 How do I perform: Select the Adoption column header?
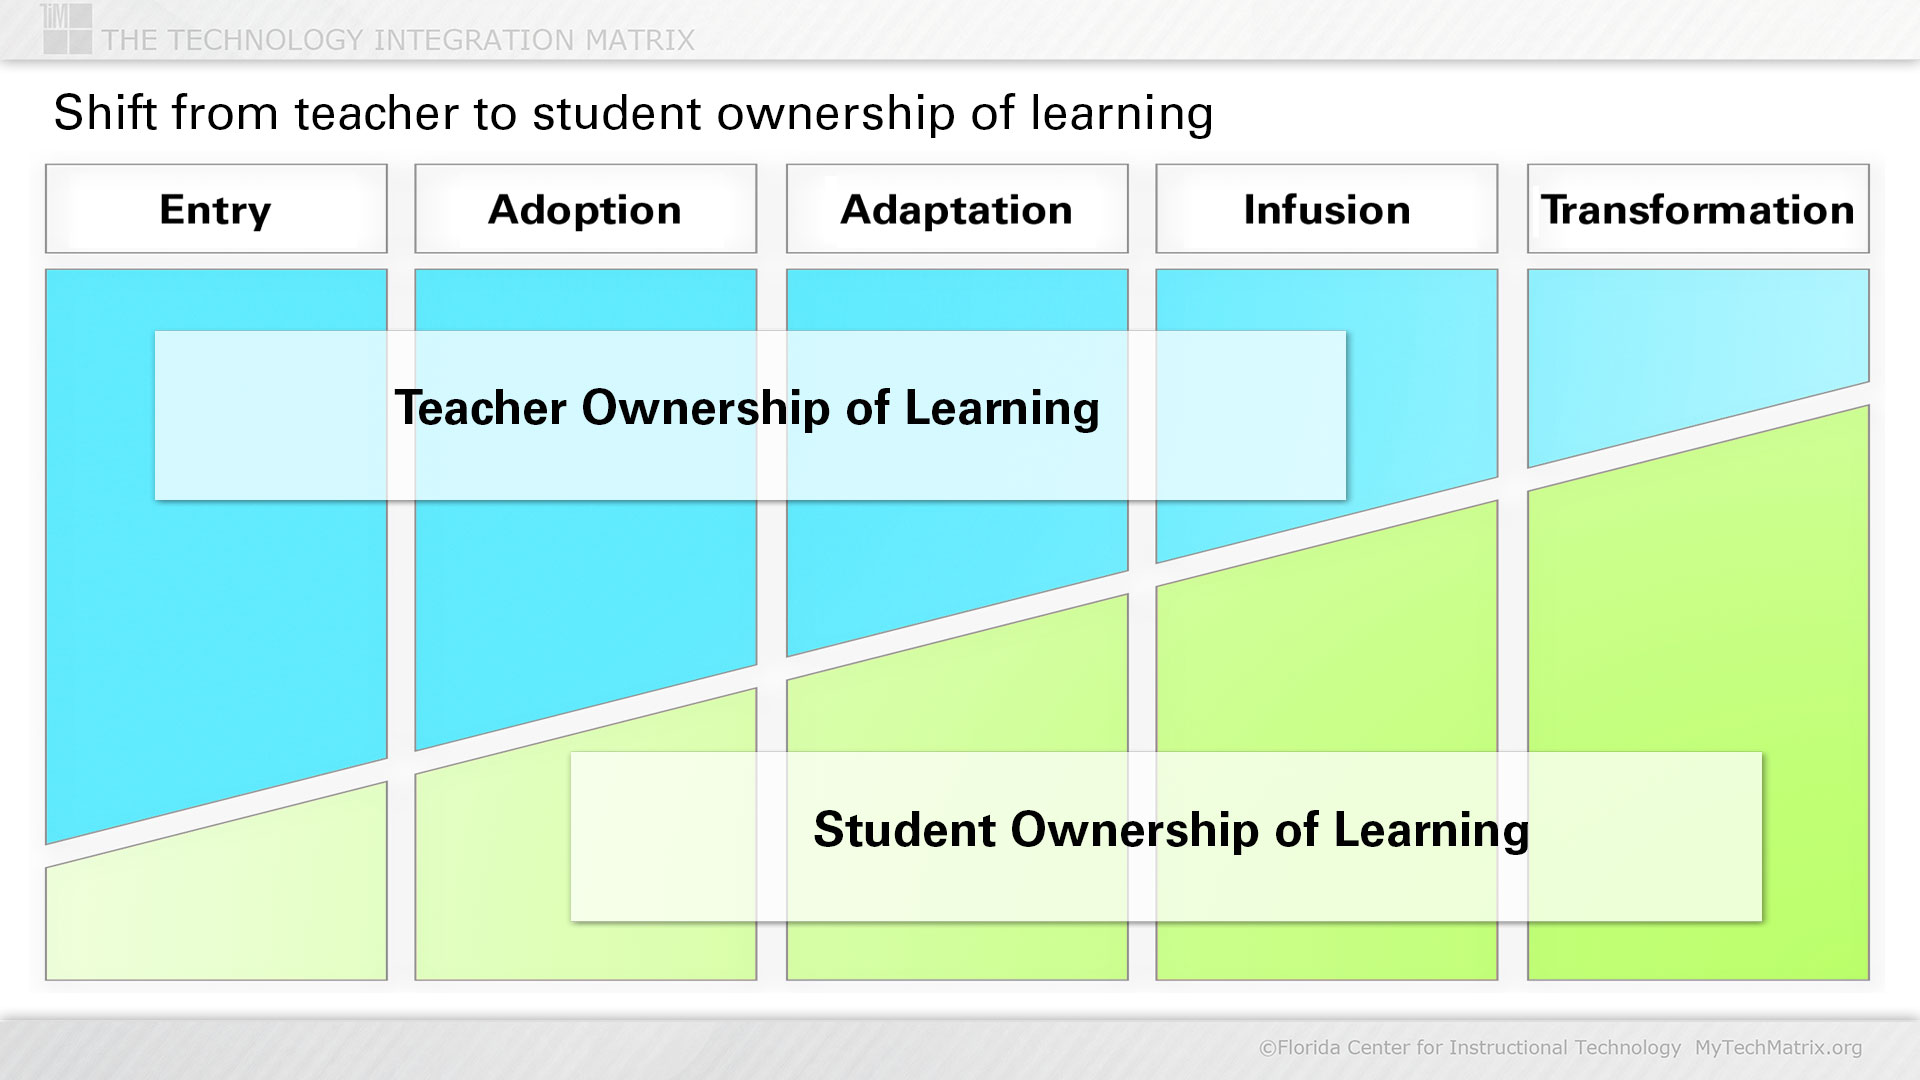pyautogui.click(x=585, y=209)
